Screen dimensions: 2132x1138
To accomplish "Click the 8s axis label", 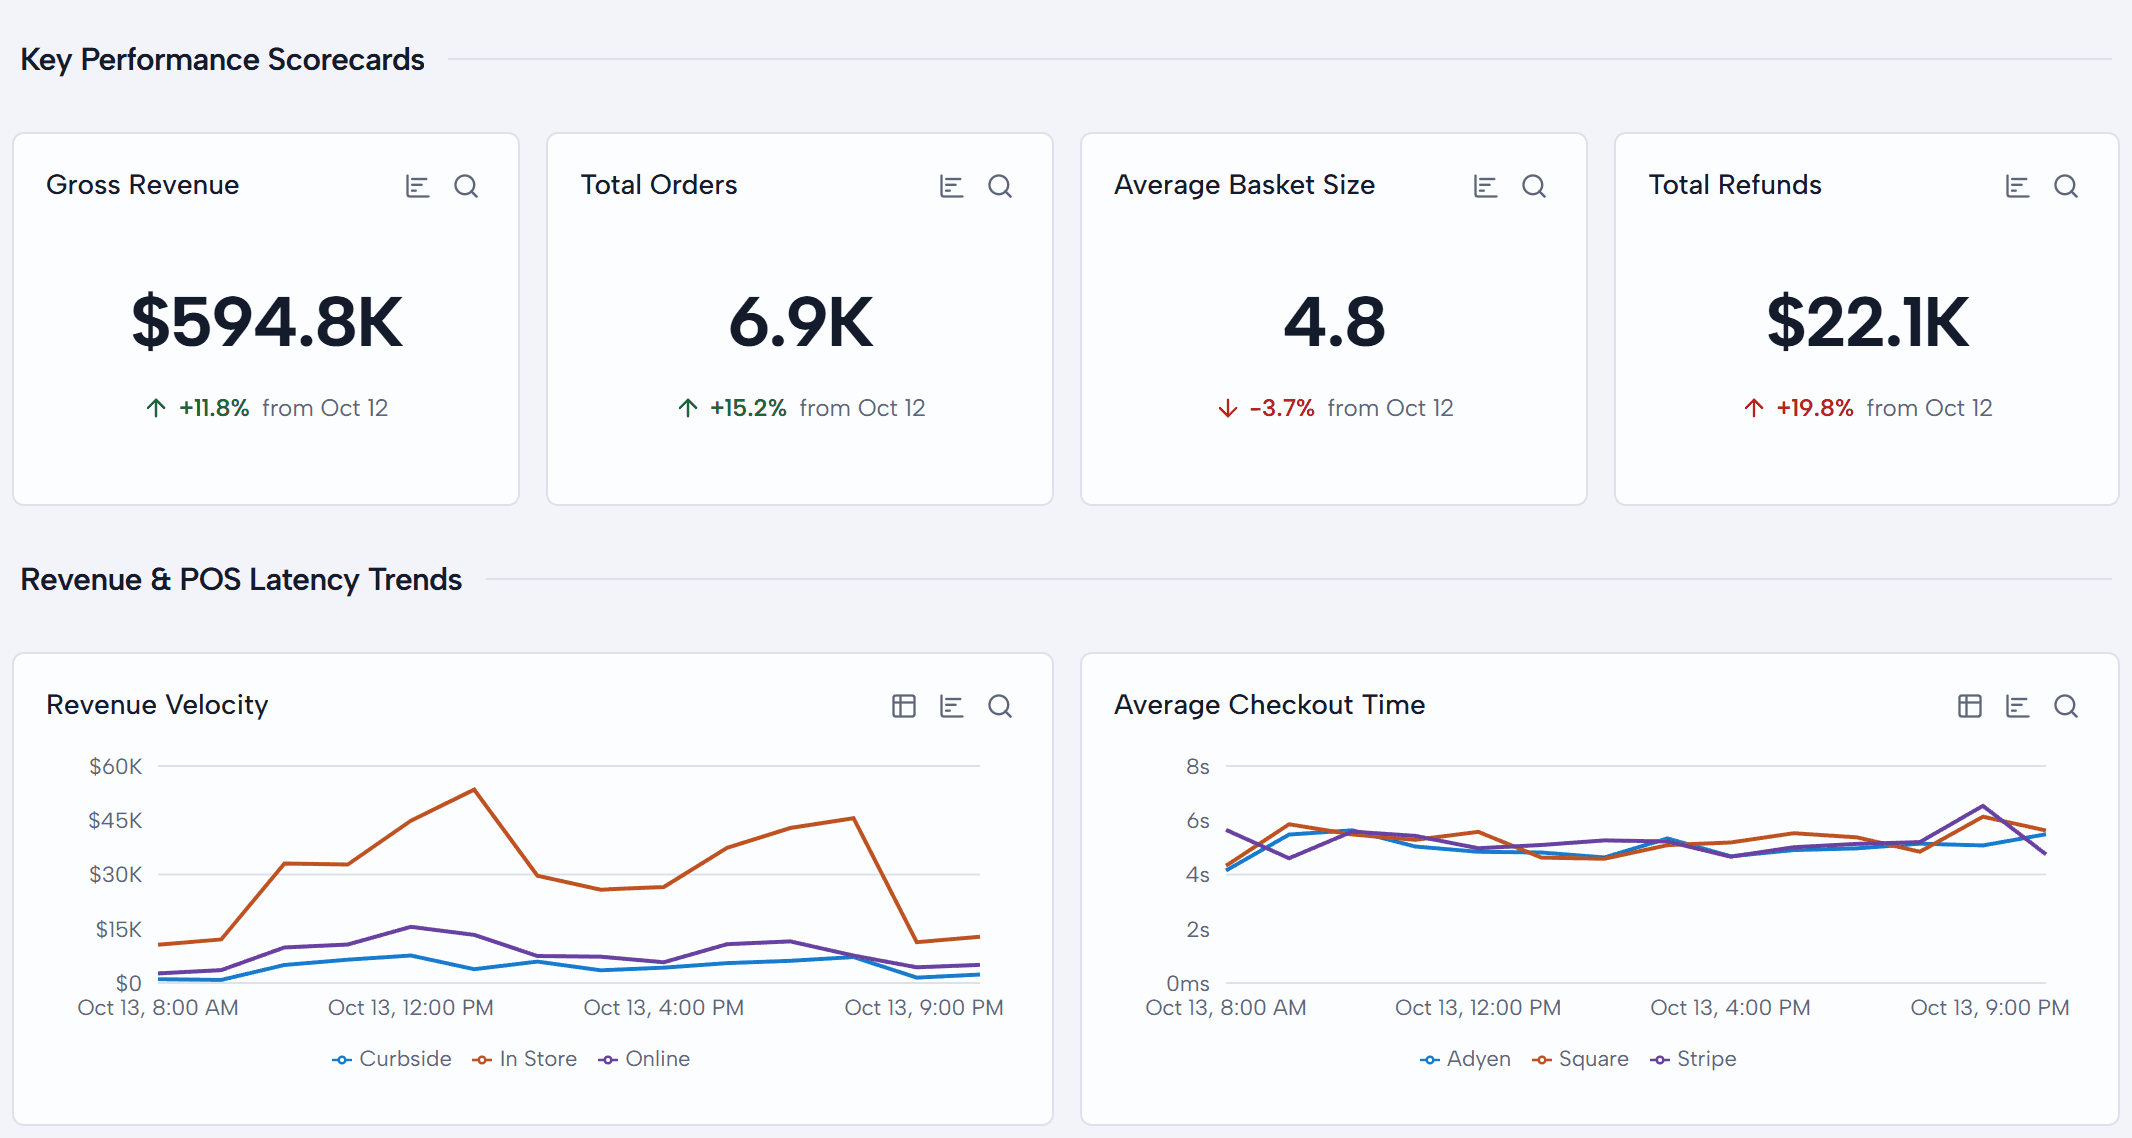I will (1198, 767).
